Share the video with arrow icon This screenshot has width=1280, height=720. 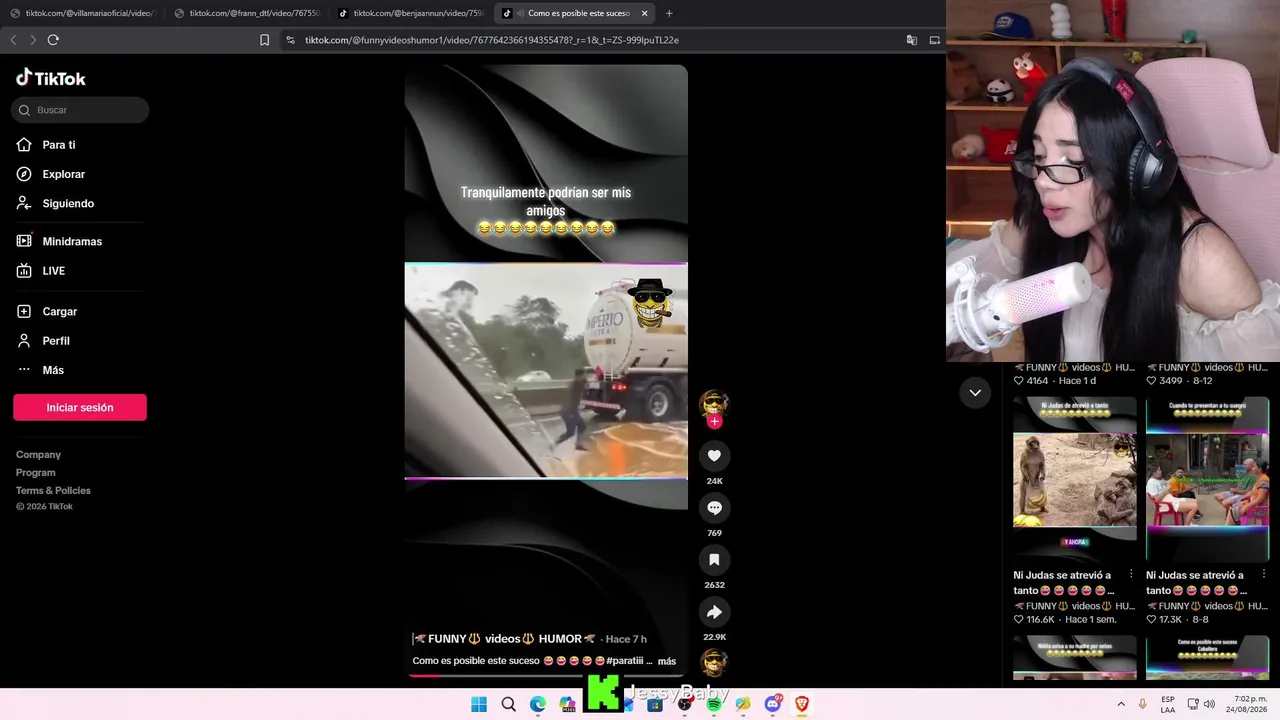[714, 611]
